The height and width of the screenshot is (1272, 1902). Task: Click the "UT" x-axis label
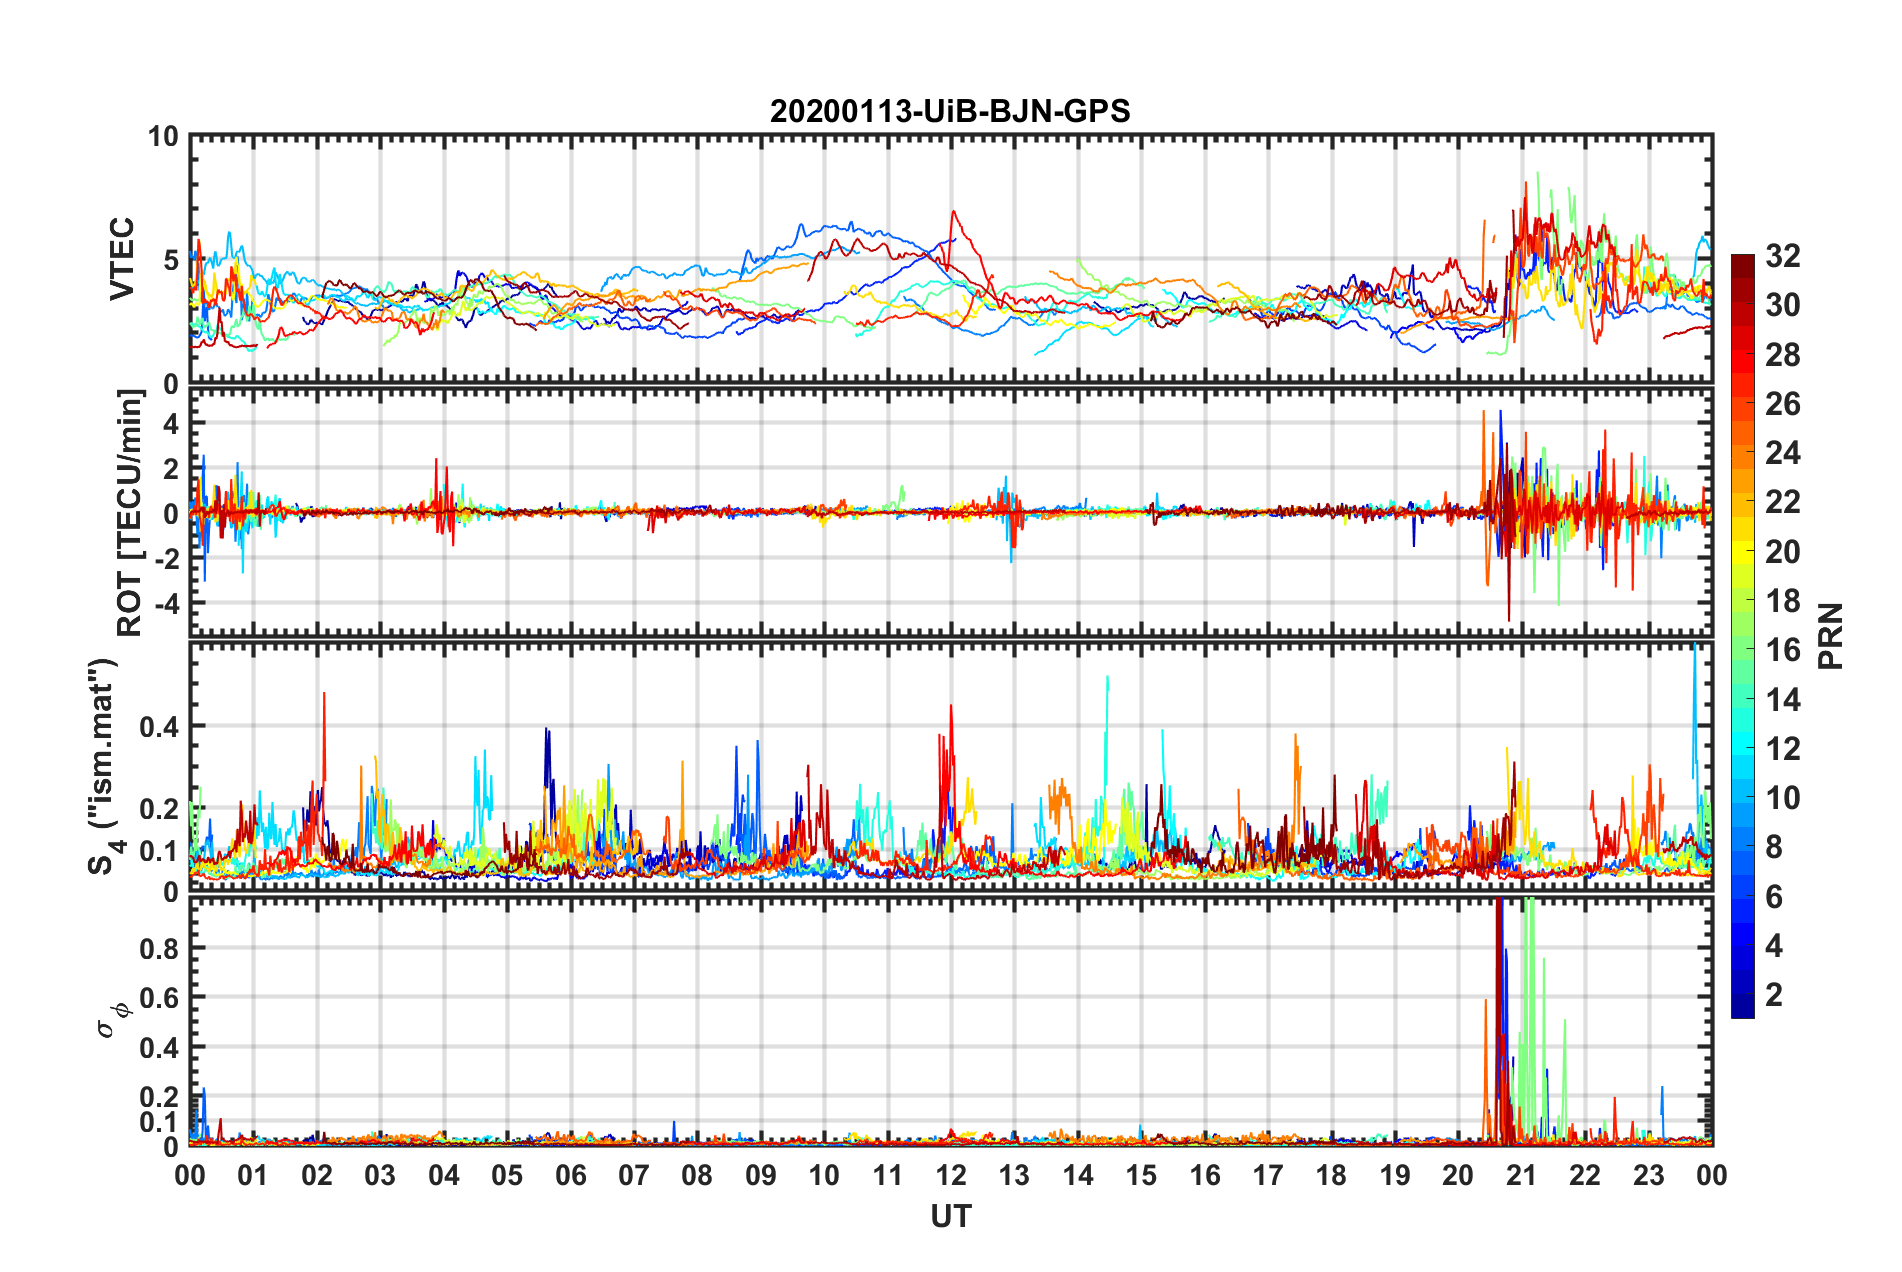951,1216
